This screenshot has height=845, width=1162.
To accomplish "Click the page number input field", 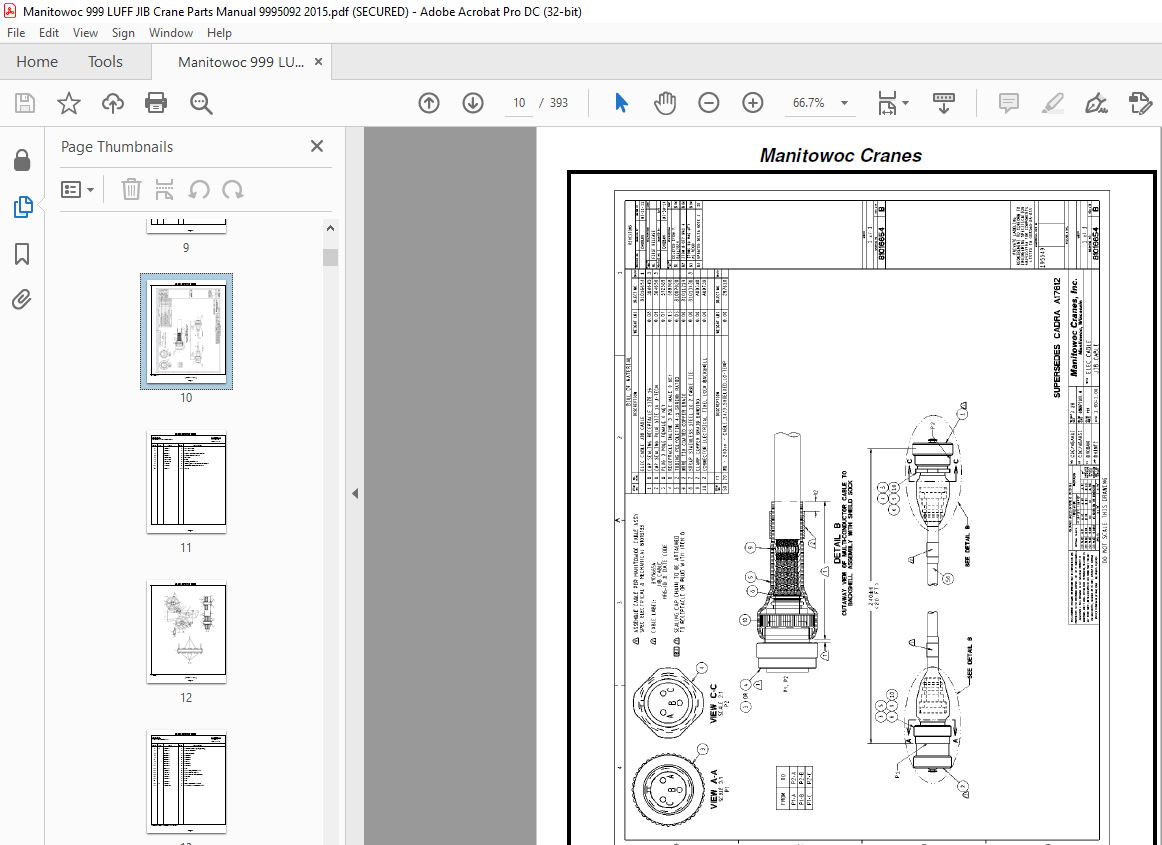I will click(x=519, y=103).
